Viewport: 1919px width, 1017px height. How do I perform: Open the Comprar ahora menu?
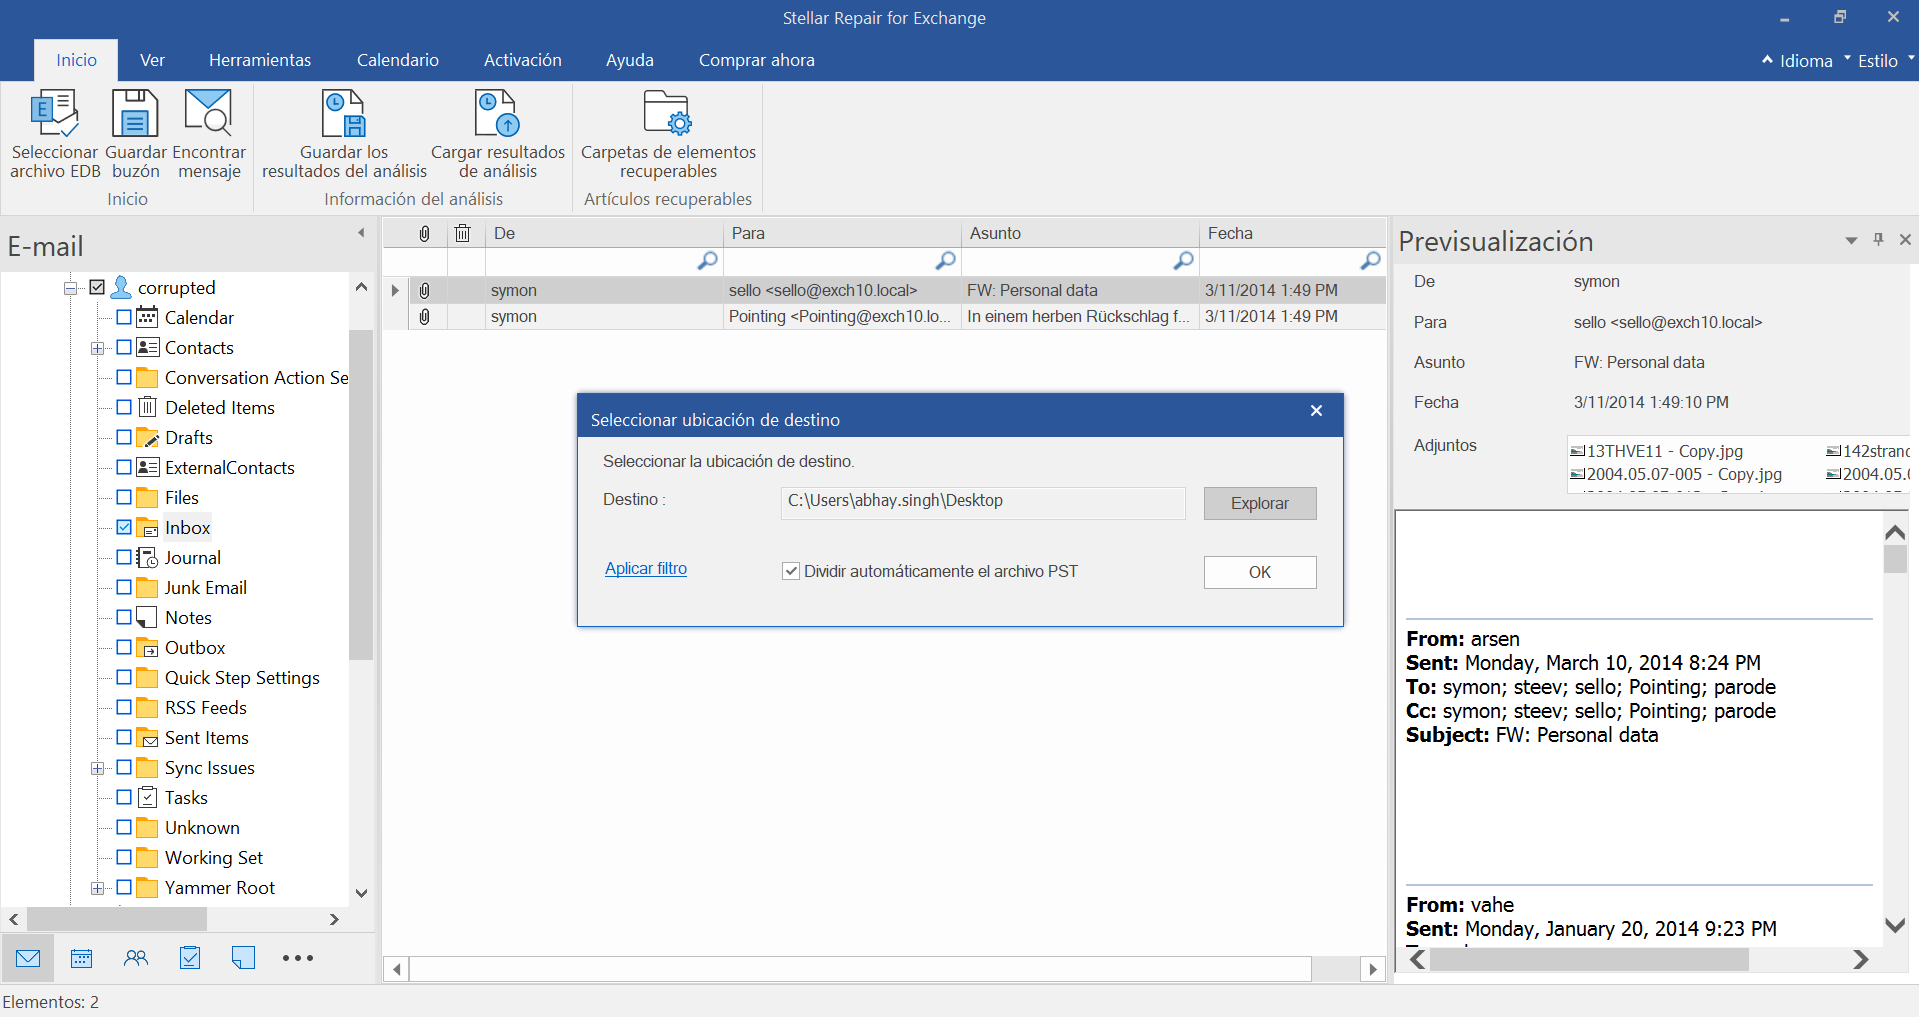tap(756, 60)
